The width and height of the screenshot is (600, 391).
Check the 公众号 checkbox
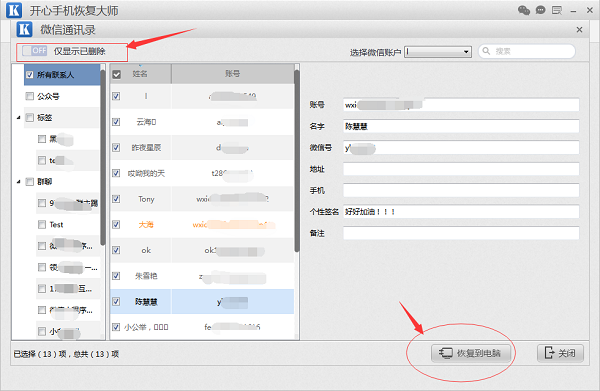(30, 96)
